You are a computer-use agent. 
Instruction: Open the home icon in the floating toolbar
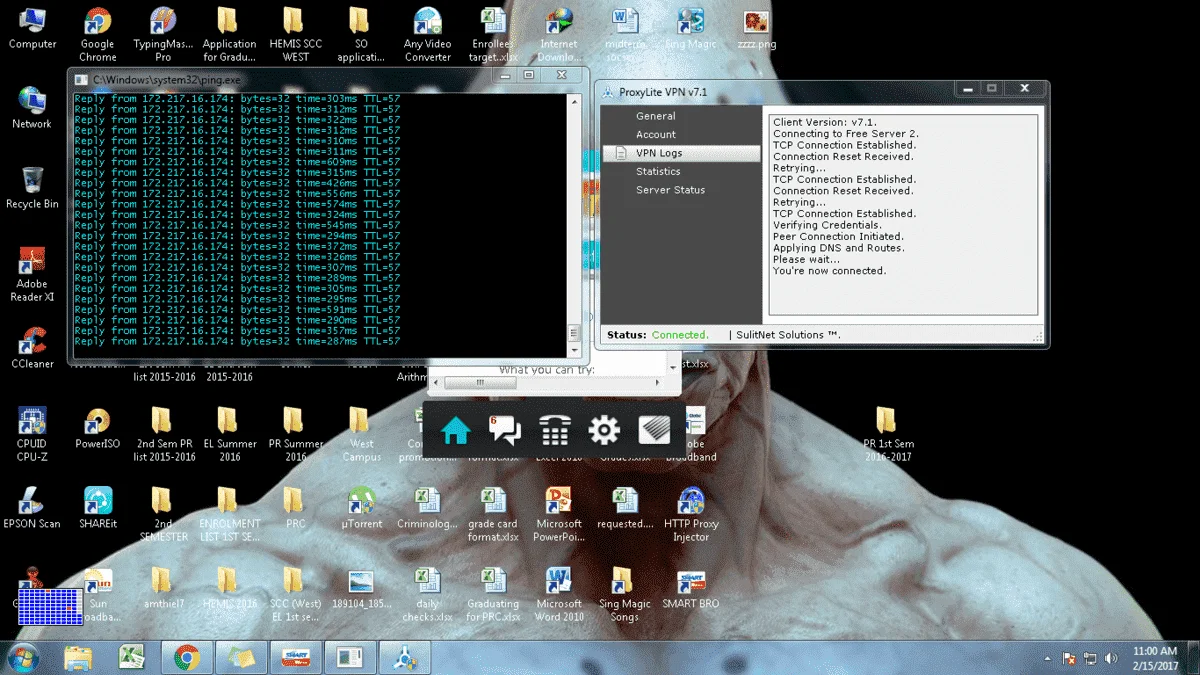pos(456,431)
